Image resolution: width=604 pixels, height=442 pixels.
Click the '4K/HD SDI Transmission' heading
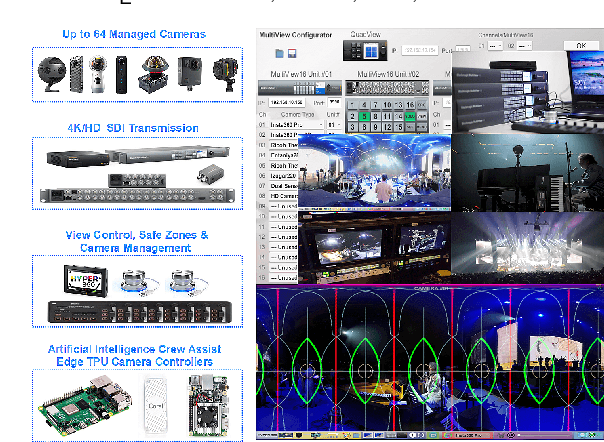click(133, 128)
